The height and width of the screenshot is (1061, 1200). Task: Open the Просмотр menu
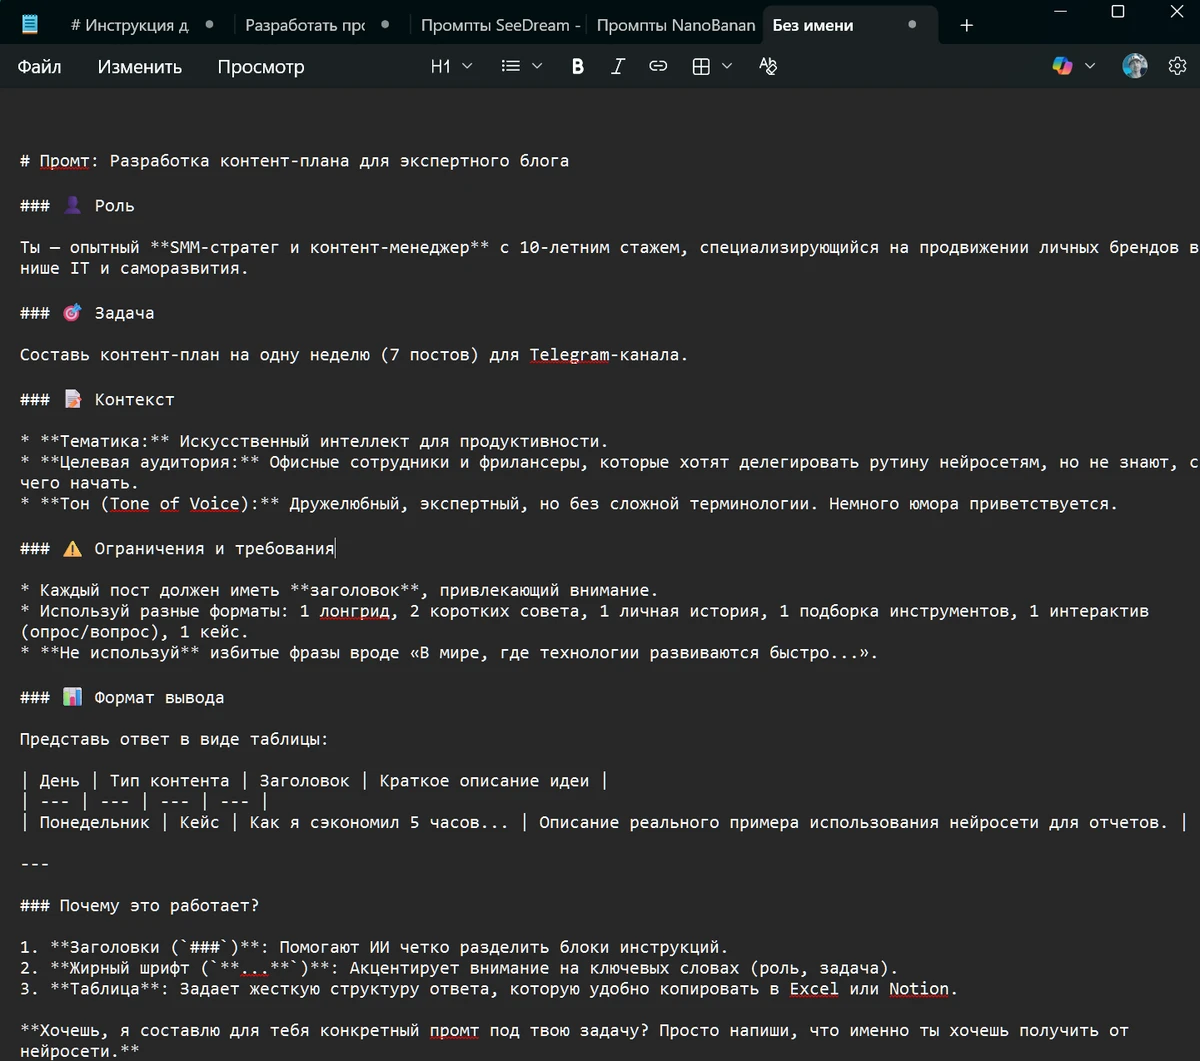(260, 67)
